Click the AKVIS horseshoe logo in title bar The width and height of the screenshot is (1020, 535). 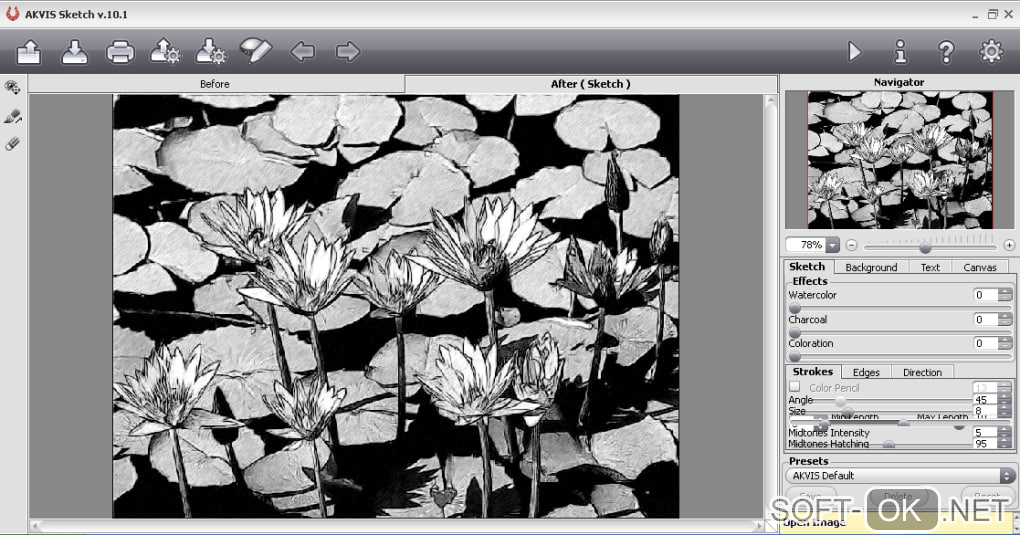[12, 14]
